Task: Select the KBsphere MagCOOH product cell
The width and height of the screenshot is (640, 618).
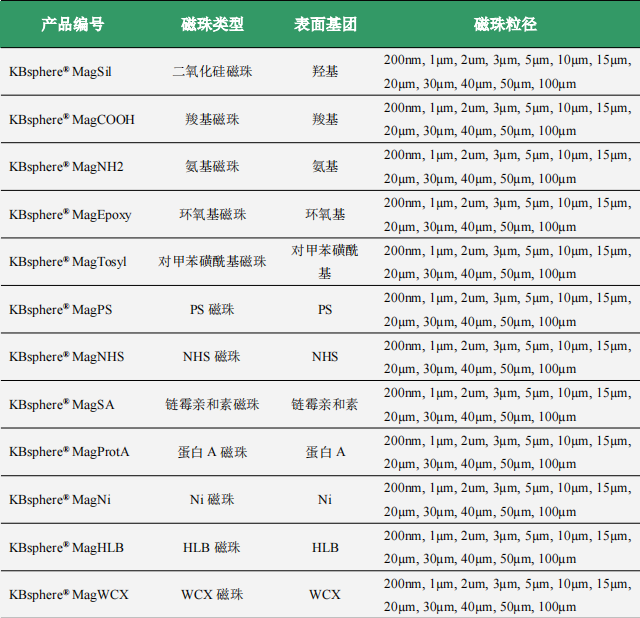Action: point(72,120)
